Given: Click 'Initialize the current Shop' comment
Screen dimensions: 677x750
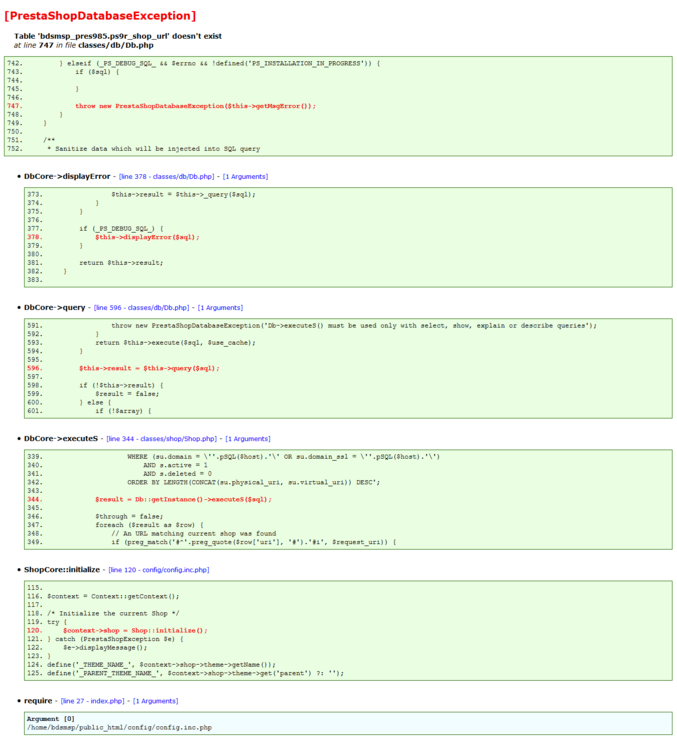Looking at the screenshot, I should 113,614.
